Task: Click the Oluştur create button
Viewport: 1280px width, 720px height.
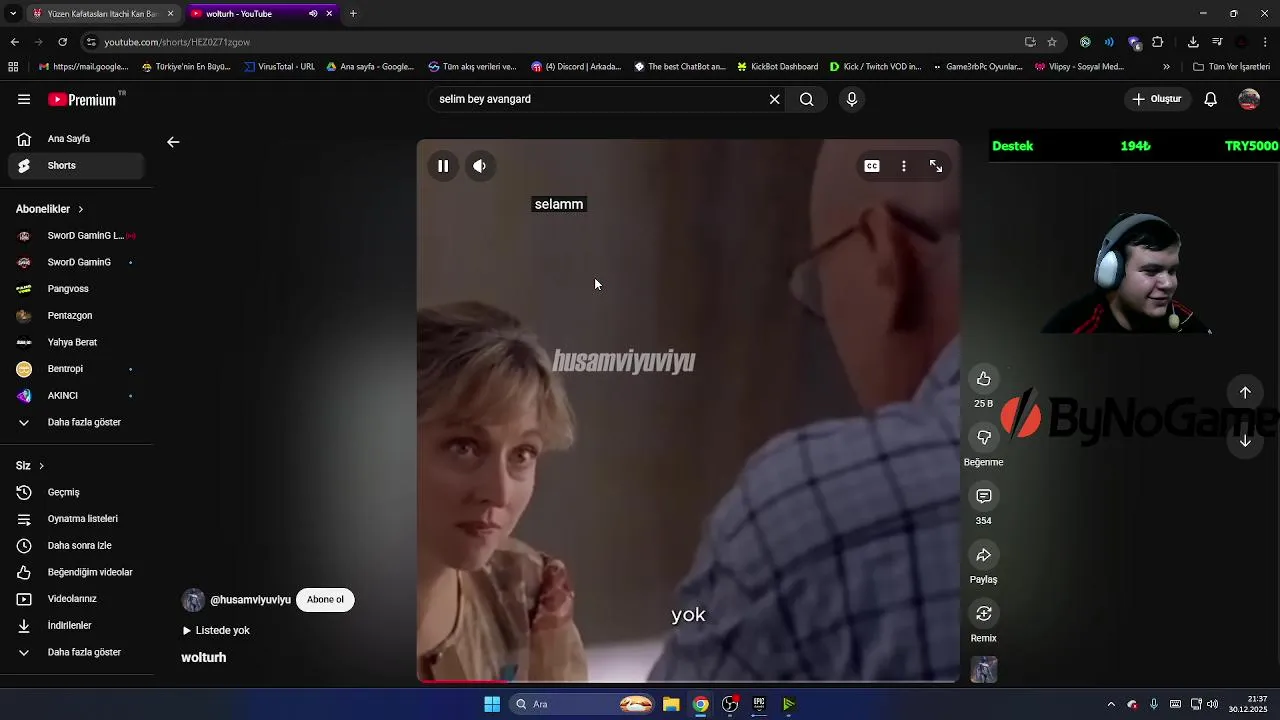Action: click(x=1158, y=99)
